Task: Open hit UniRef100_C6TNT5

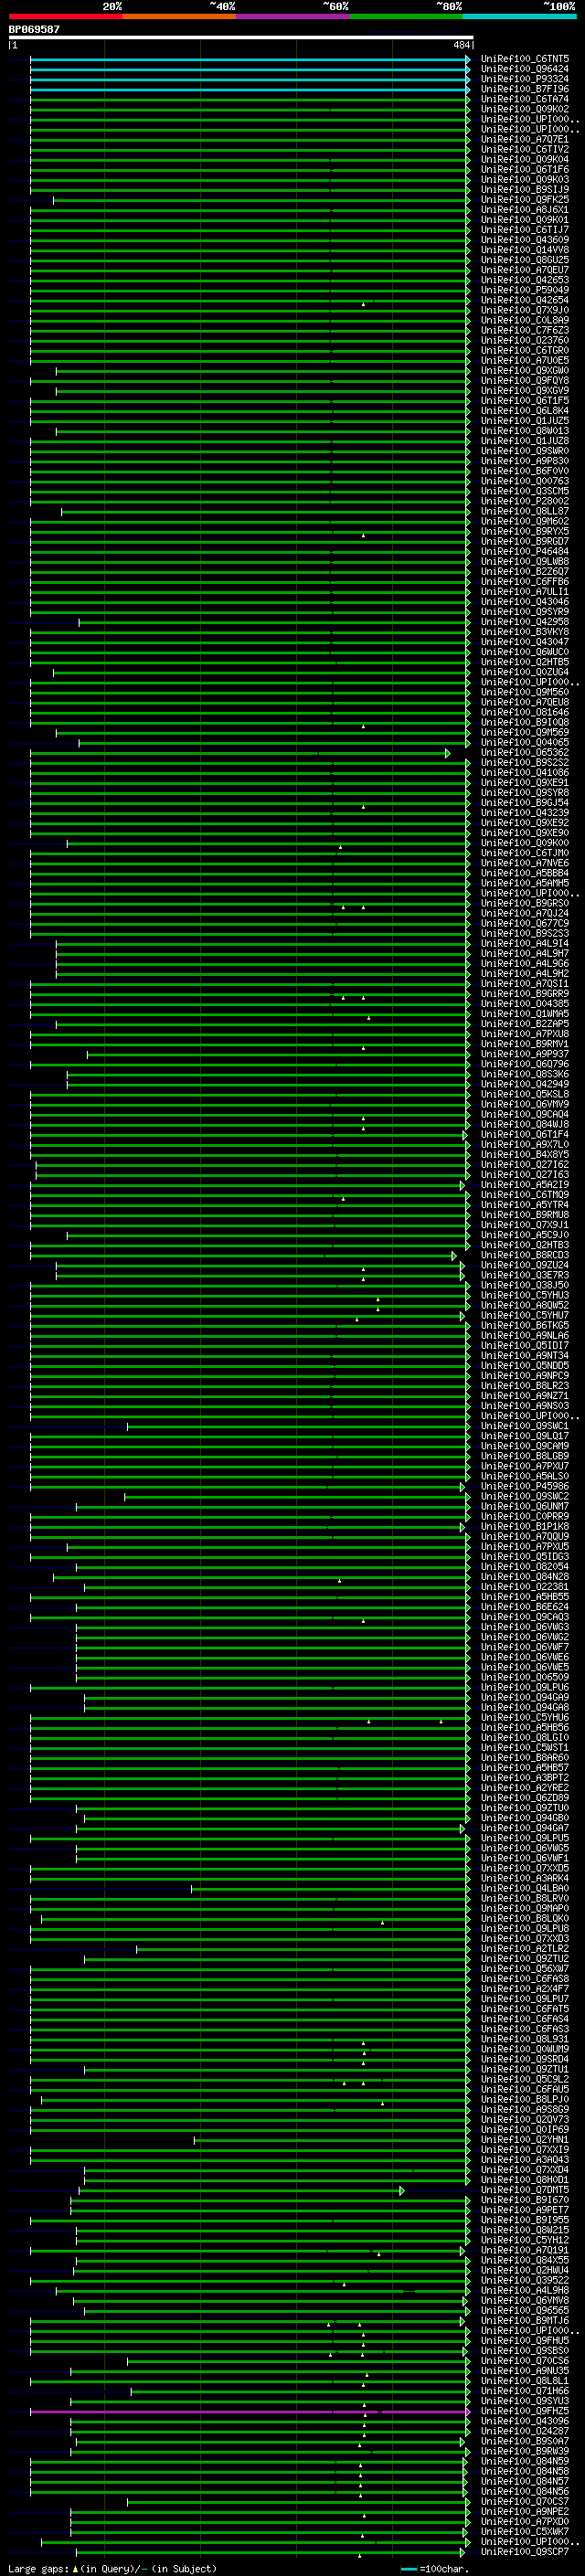Action: point(525,59)
